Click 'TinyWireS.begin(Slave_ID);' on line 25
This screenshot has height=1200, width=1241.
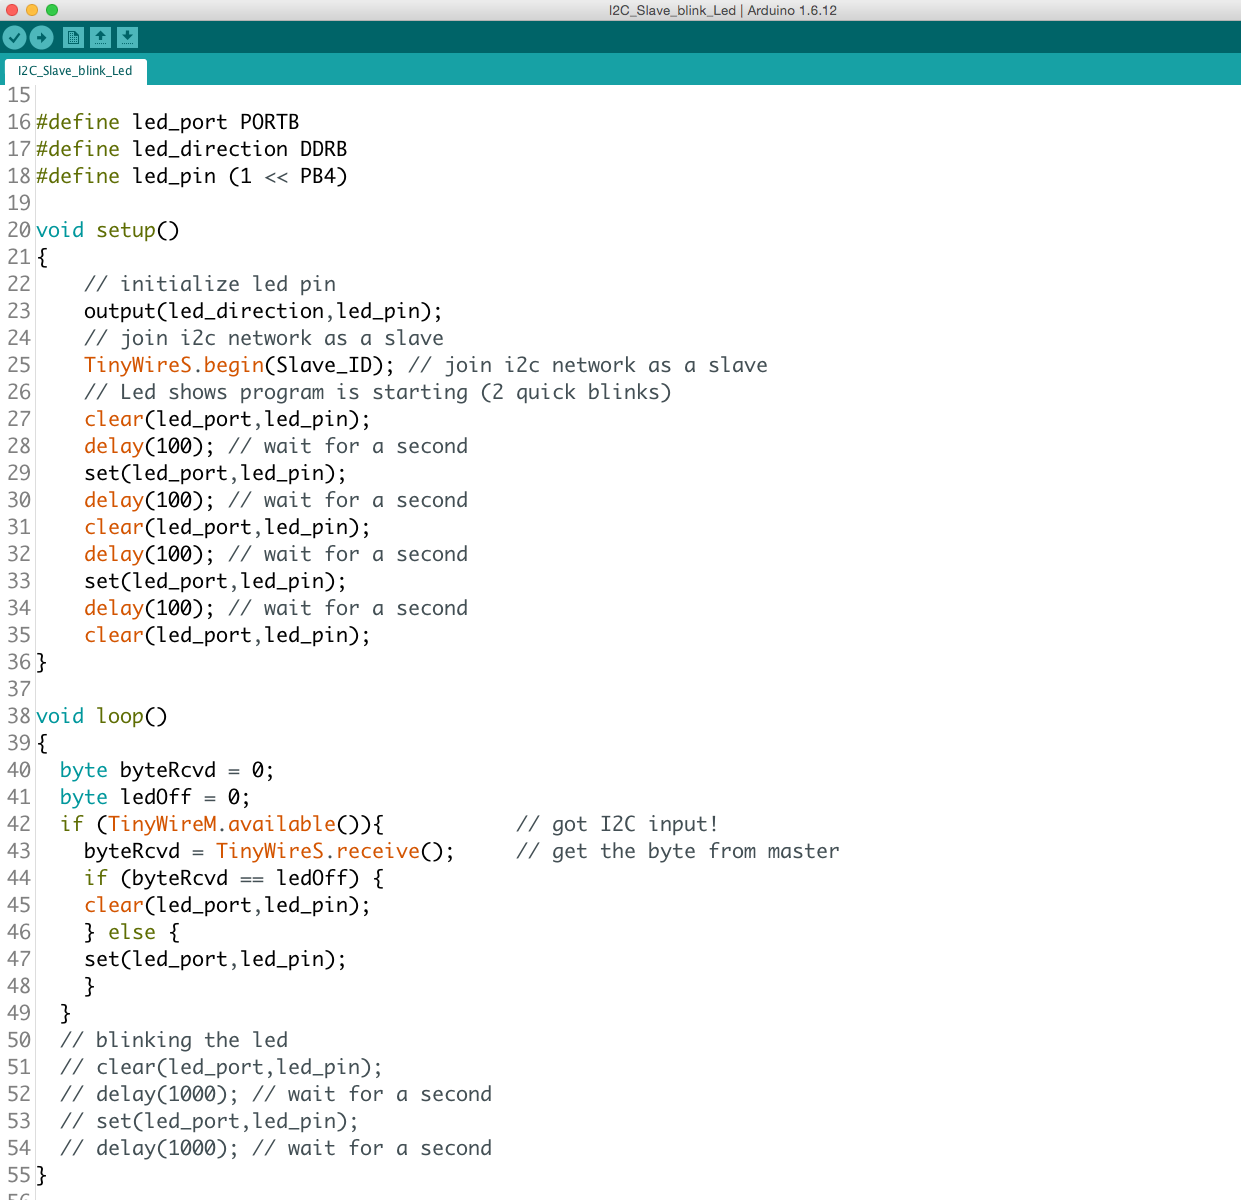[239, 365]
